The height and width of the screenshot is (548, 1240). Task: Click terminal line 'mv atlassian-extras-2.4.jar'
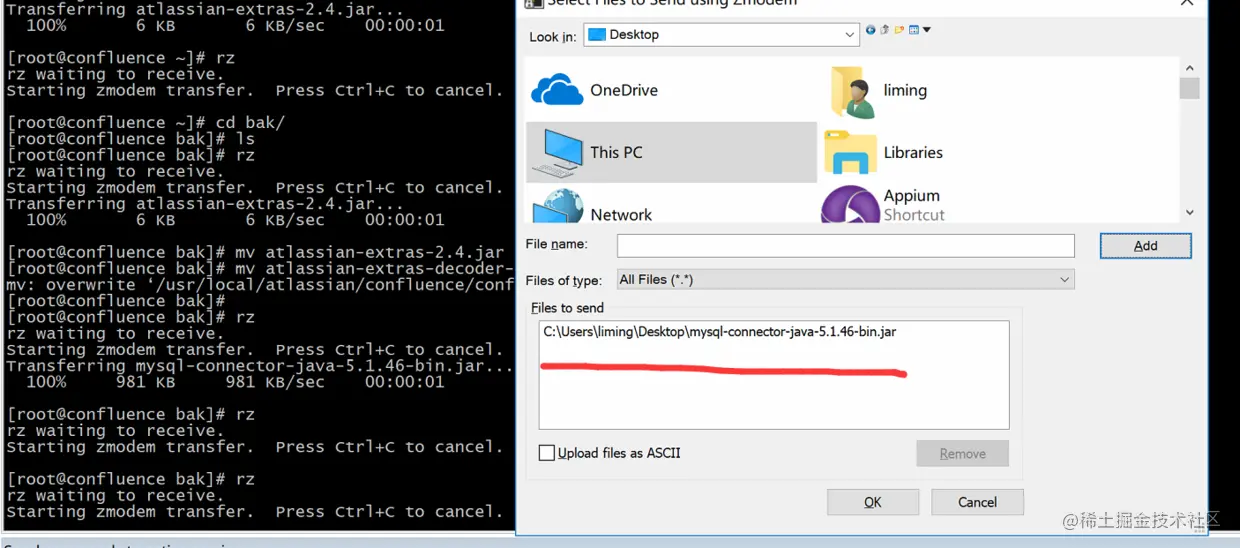pyautogui.click(x=255, y=252)
